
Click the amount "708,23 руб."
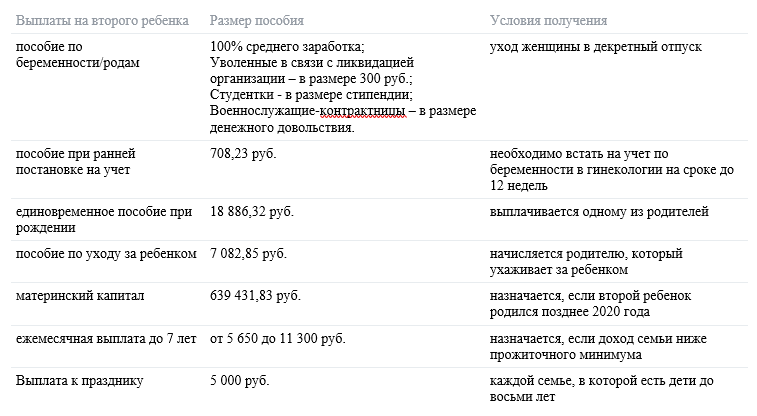[x=244, y=153]
